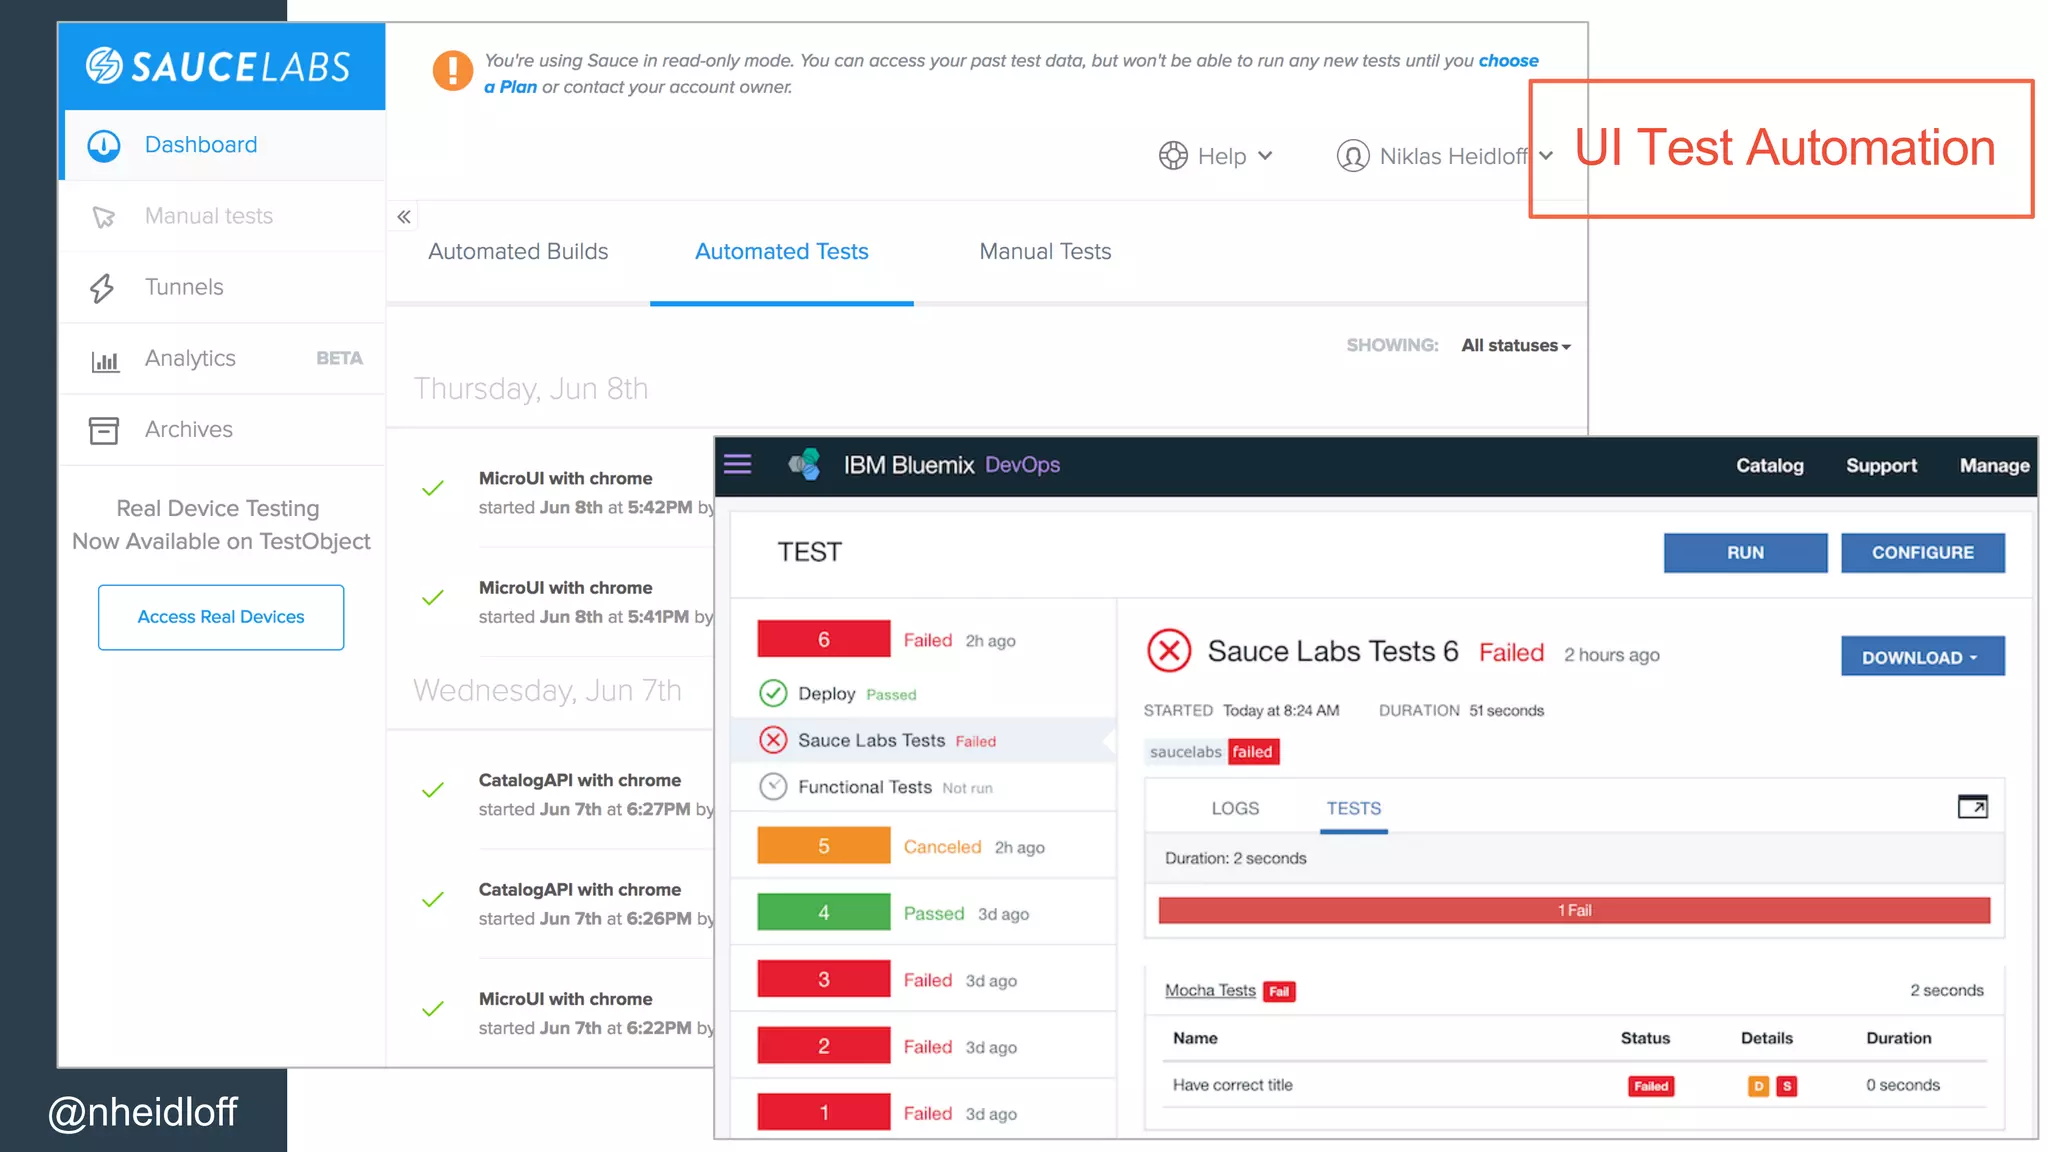Switch to the Manual Tests tab

click(1045, 251)
